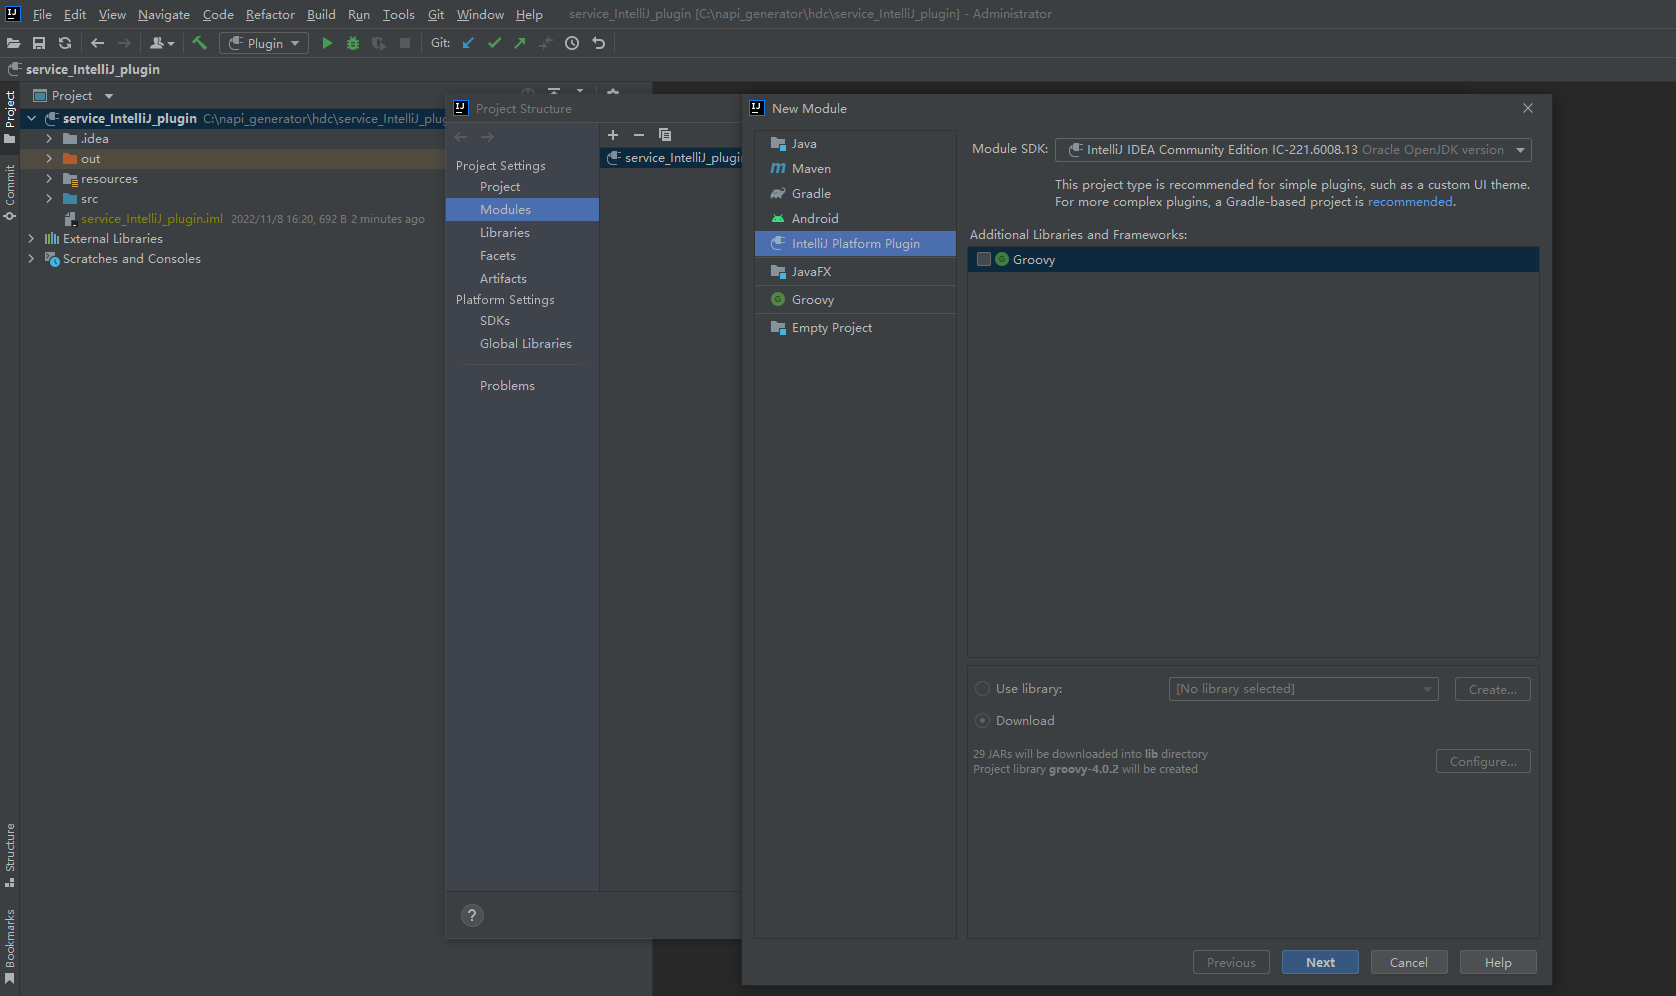Select Artifacts in Project Settings
This screenshot has width=1676, height=996.
click(503, 279)
